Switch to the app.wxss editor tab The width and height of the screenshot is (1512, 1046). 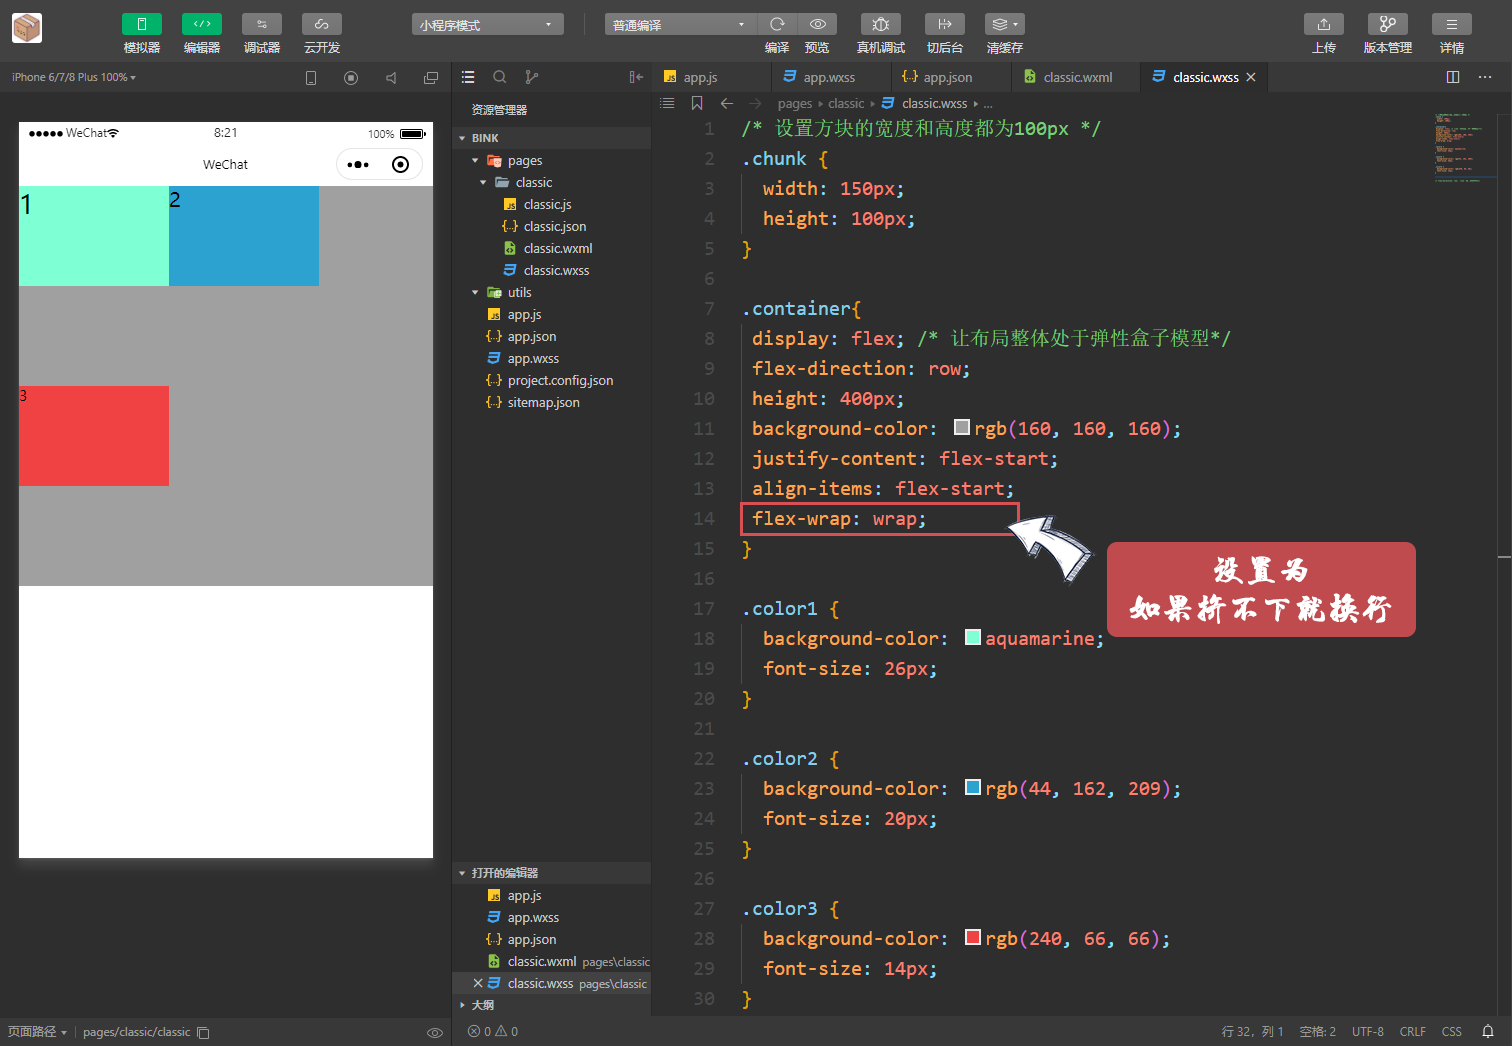(x=831, y=77)
